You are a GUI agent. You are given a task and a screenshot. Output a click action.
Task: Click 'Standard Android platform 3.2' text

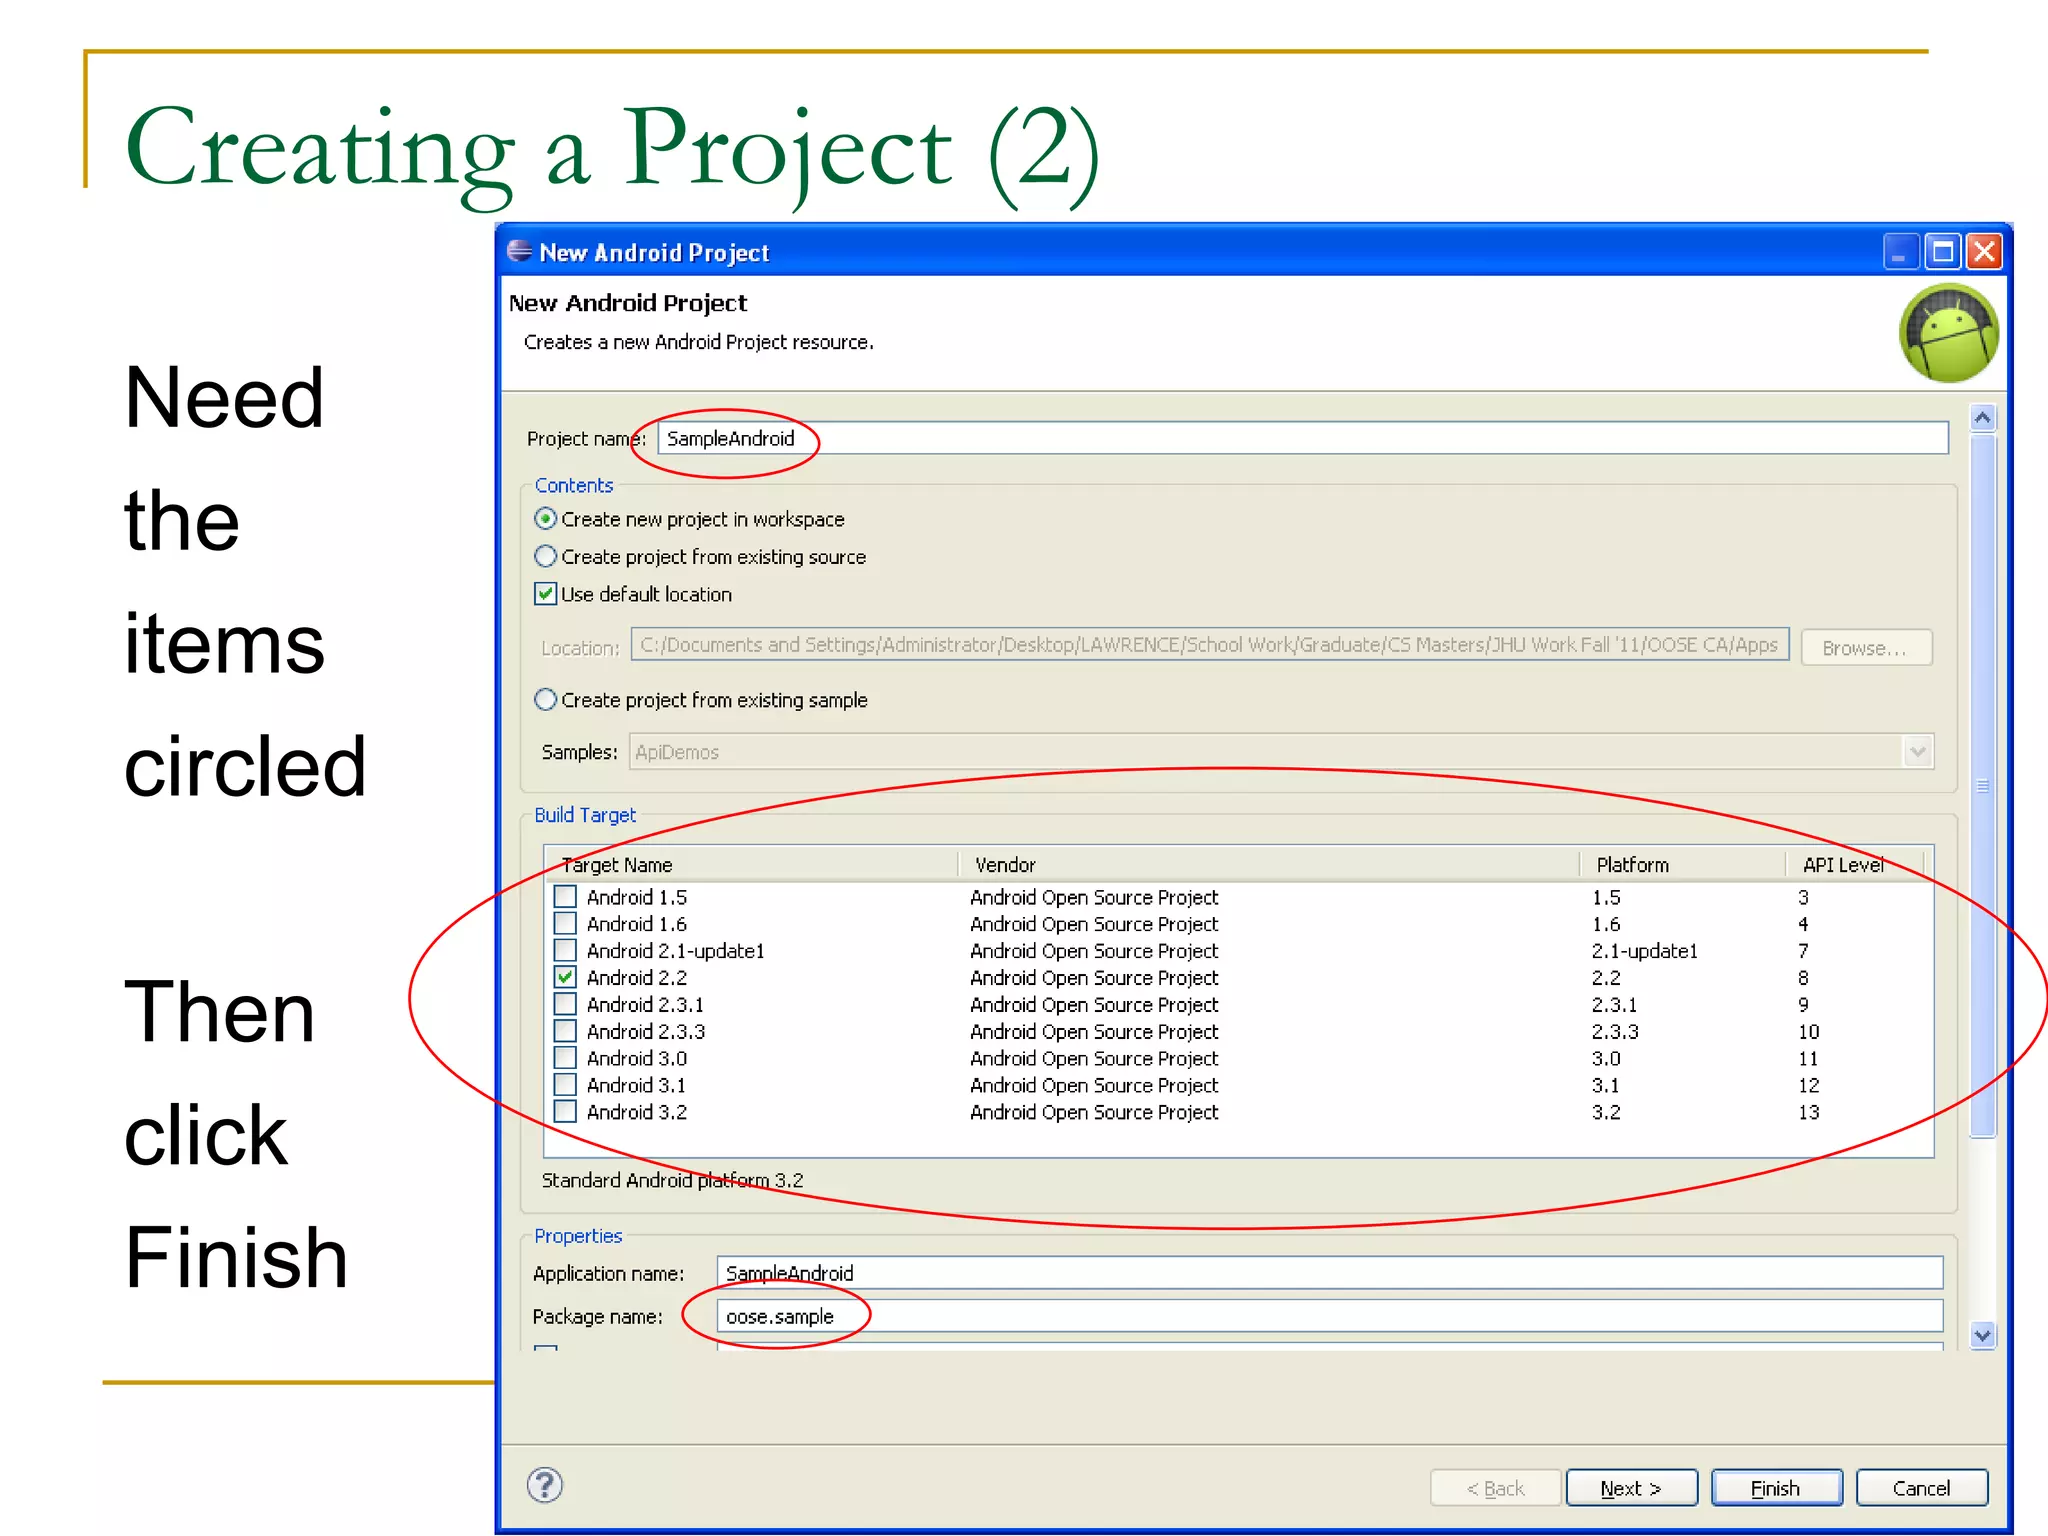pos(672,1180)
